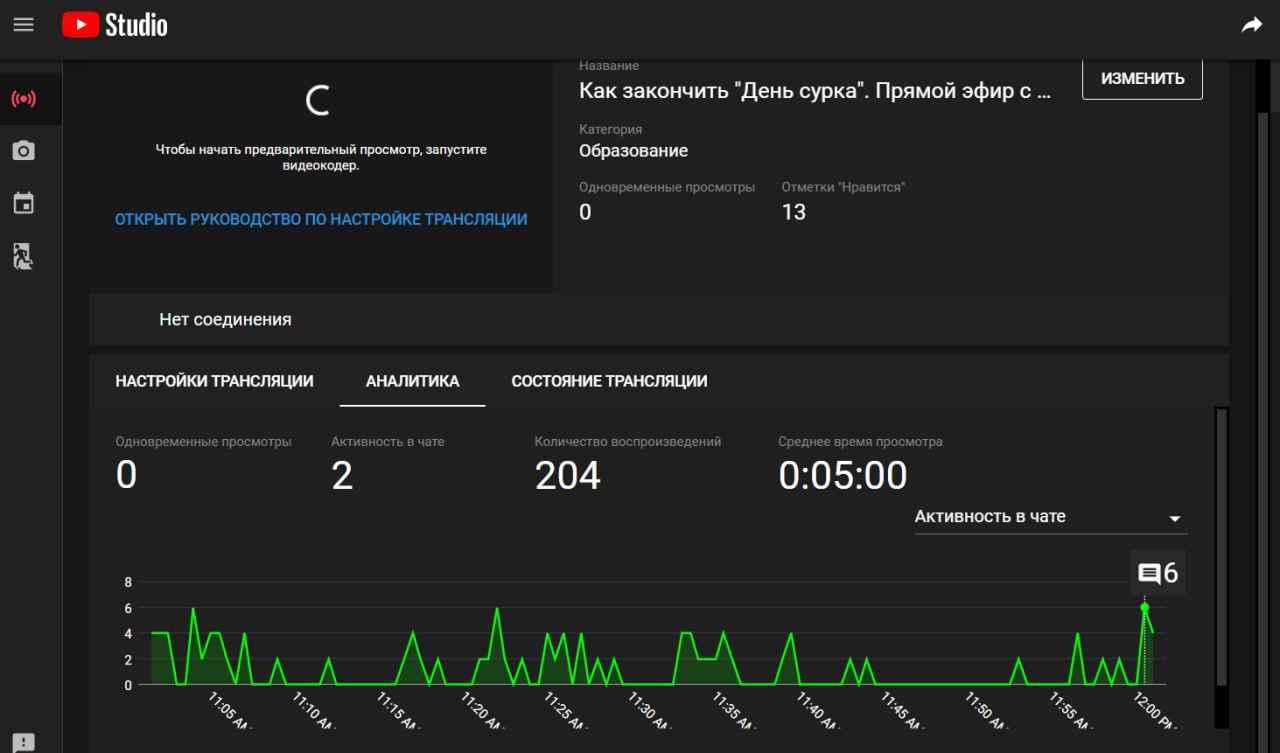Screen dimensions: 1280x753
Task: Click the YouTube Studio logo
Action: point(115,25)
